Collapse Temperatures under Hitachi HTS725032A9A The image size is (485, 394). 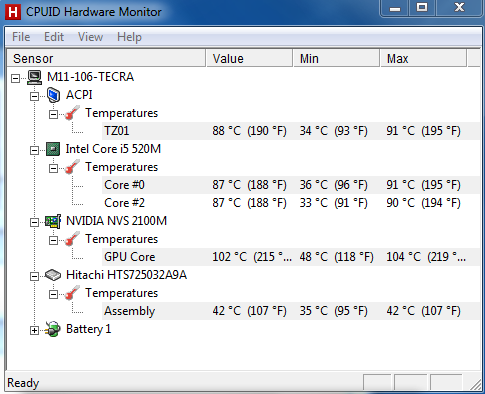tap(53, 294)
